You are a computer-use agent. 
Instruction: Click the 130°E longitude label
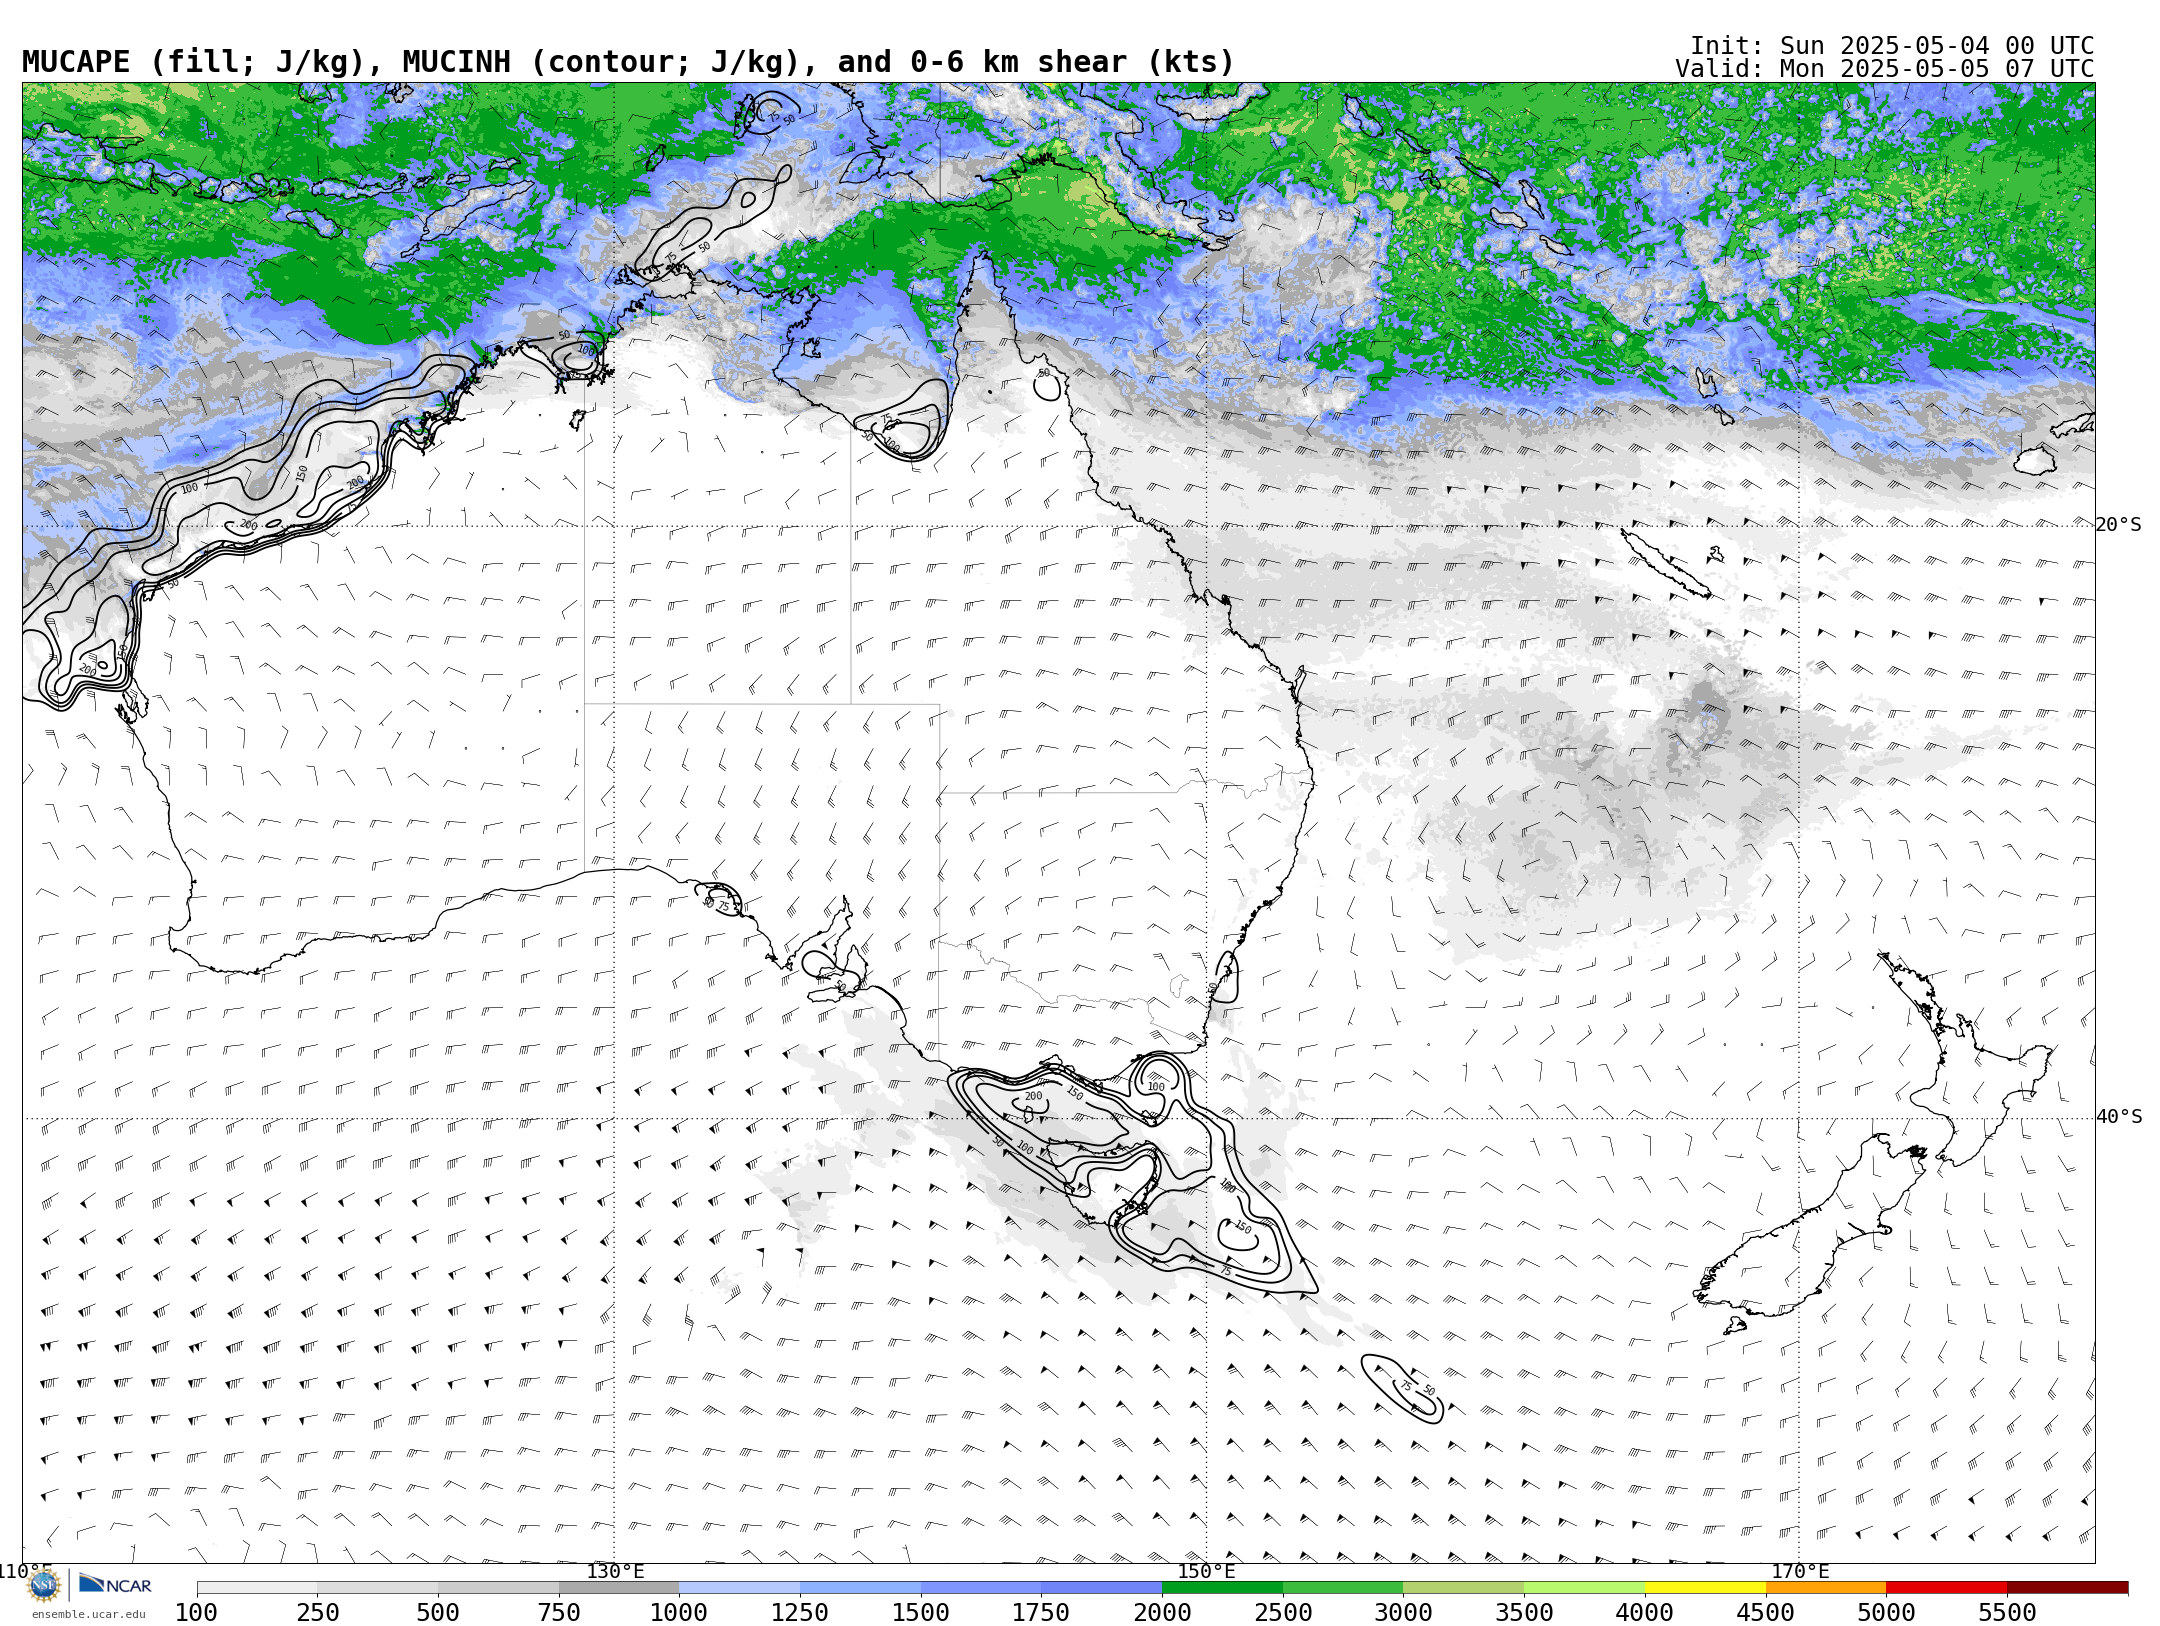[x=615, y=1571]
